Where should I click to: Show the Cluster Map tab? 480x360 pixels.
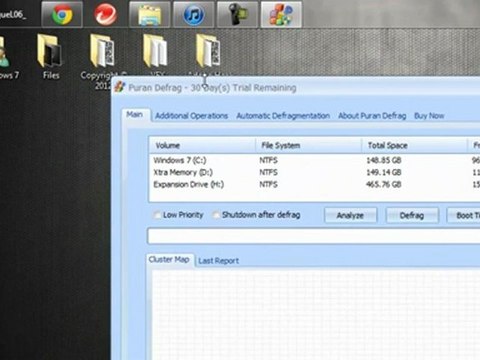(x=169, y=259)
